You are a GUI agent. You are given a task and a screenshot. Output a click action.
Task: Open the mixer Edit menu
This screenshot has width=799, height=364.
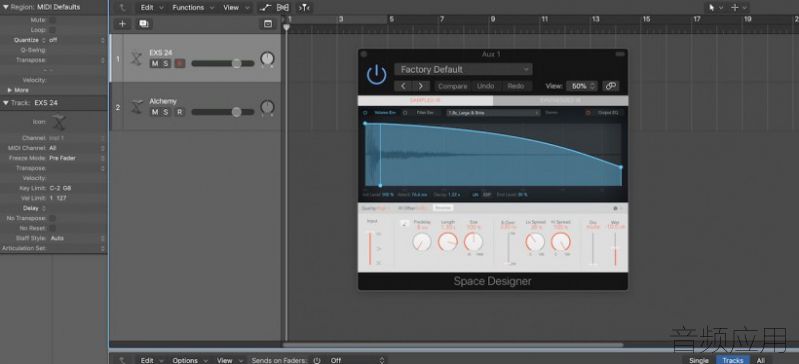click(x=151, y=360)
